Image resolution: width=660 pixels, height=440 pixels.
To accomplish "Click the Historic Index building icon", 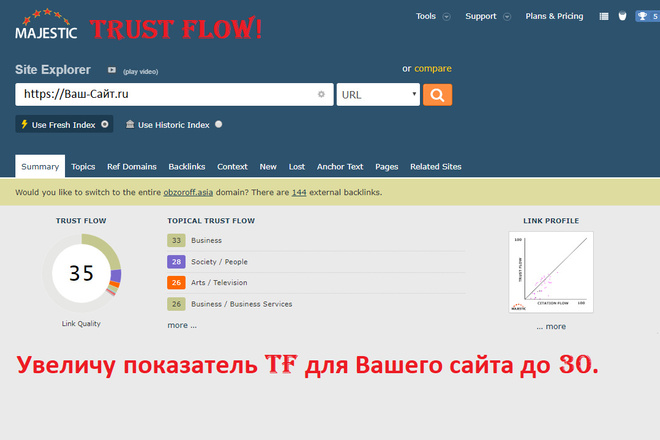I will 130,124.
